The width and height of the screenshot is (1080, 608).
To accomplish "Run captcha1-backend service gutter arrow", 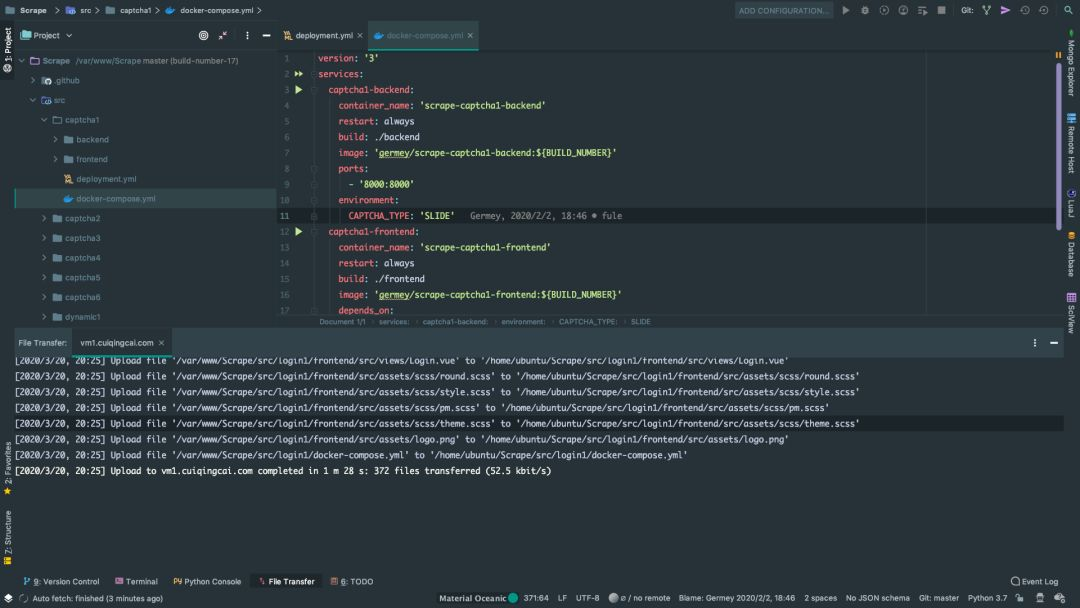I will (298, 90).
